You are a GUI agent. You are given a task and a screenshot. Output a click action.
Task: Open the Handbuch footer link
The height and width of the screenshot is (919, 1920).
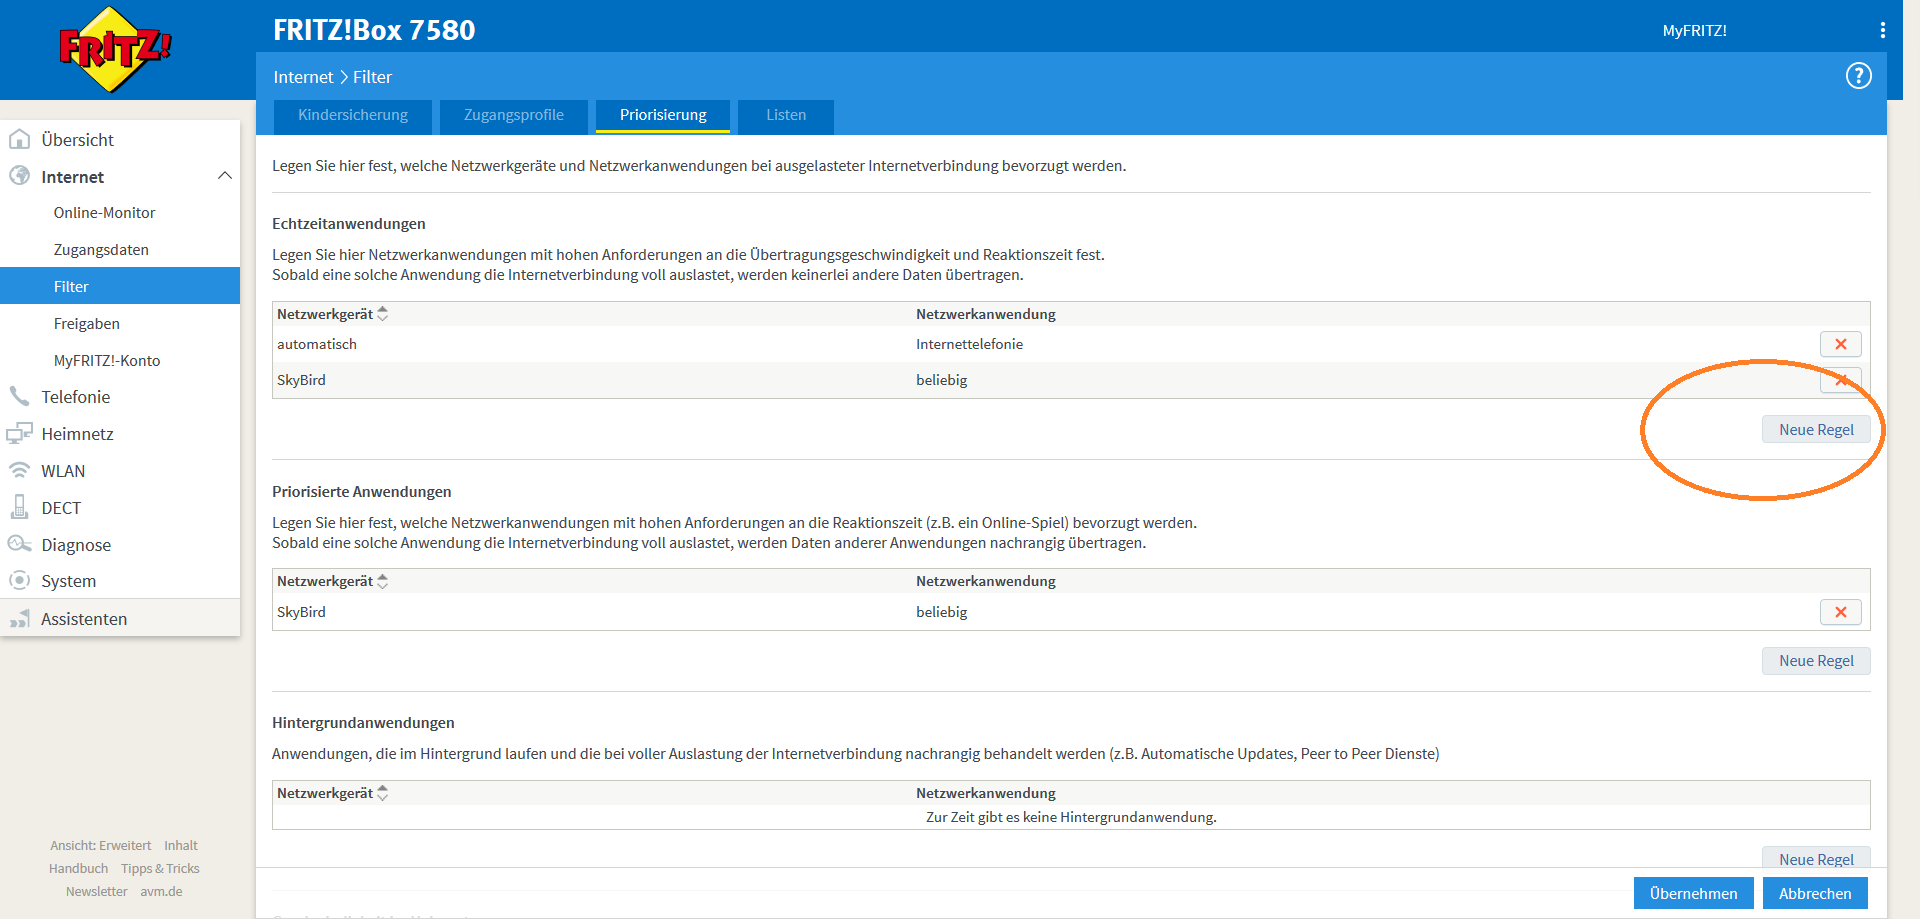[x=78, y=869]
